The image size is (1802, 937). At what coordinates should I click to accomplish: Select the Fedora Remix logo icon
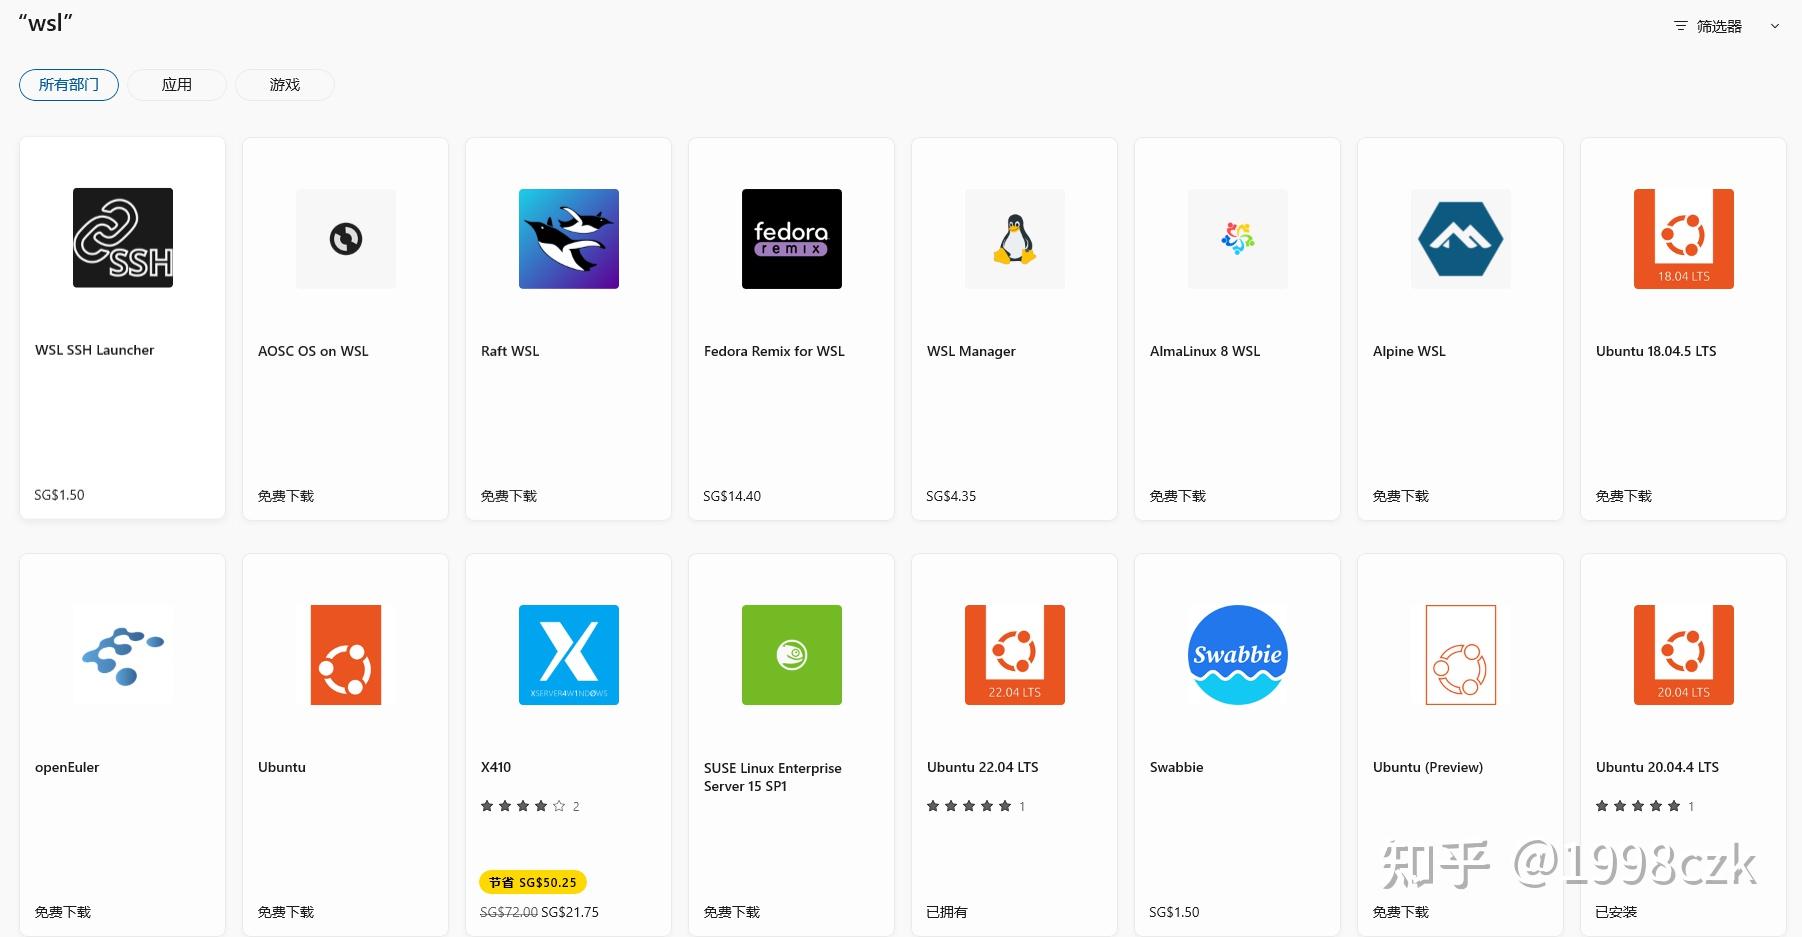point(791,239)
